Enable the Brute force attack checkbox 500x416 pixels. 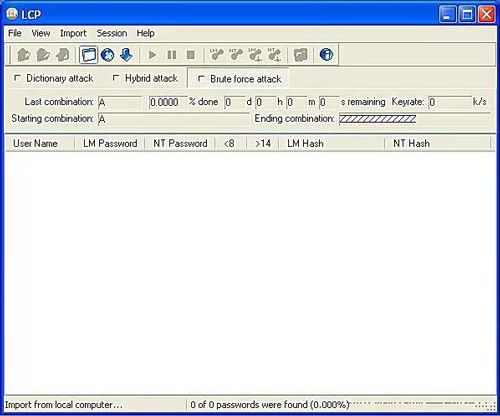(201, 79)
